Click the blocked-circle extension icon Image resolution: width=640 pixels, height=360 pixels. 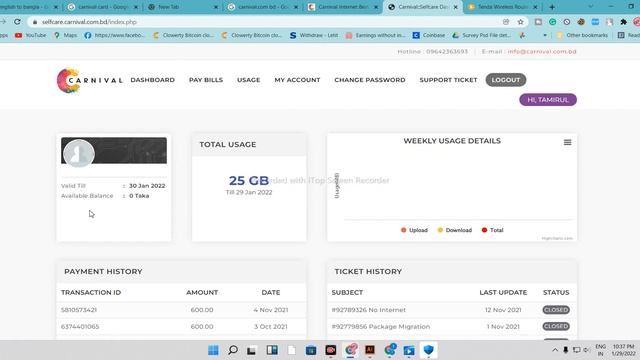(567, 22)
